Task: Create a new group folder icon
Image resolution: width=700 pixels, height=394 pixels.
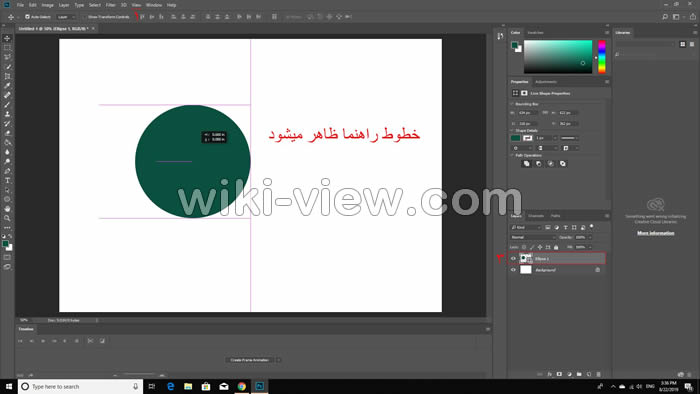Action: (579, 374)
